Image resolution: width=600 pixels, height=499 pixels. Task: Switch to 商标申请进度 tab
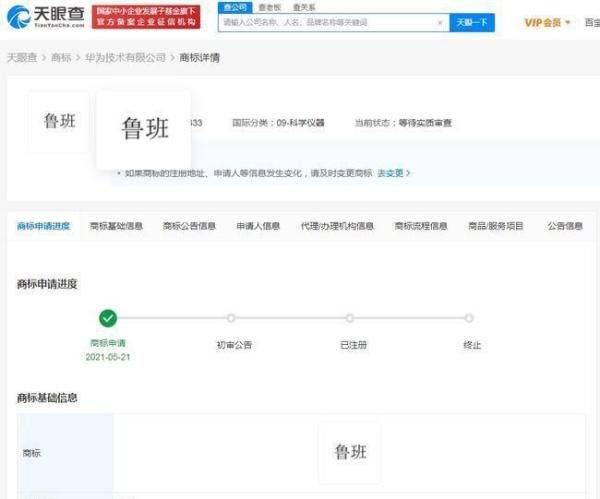tap(43, 226)
